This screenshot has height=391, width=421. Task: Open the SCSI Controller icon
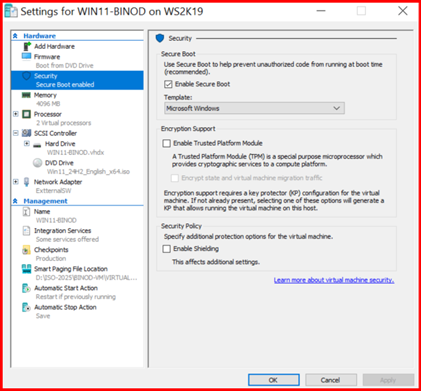click(26, 133)
